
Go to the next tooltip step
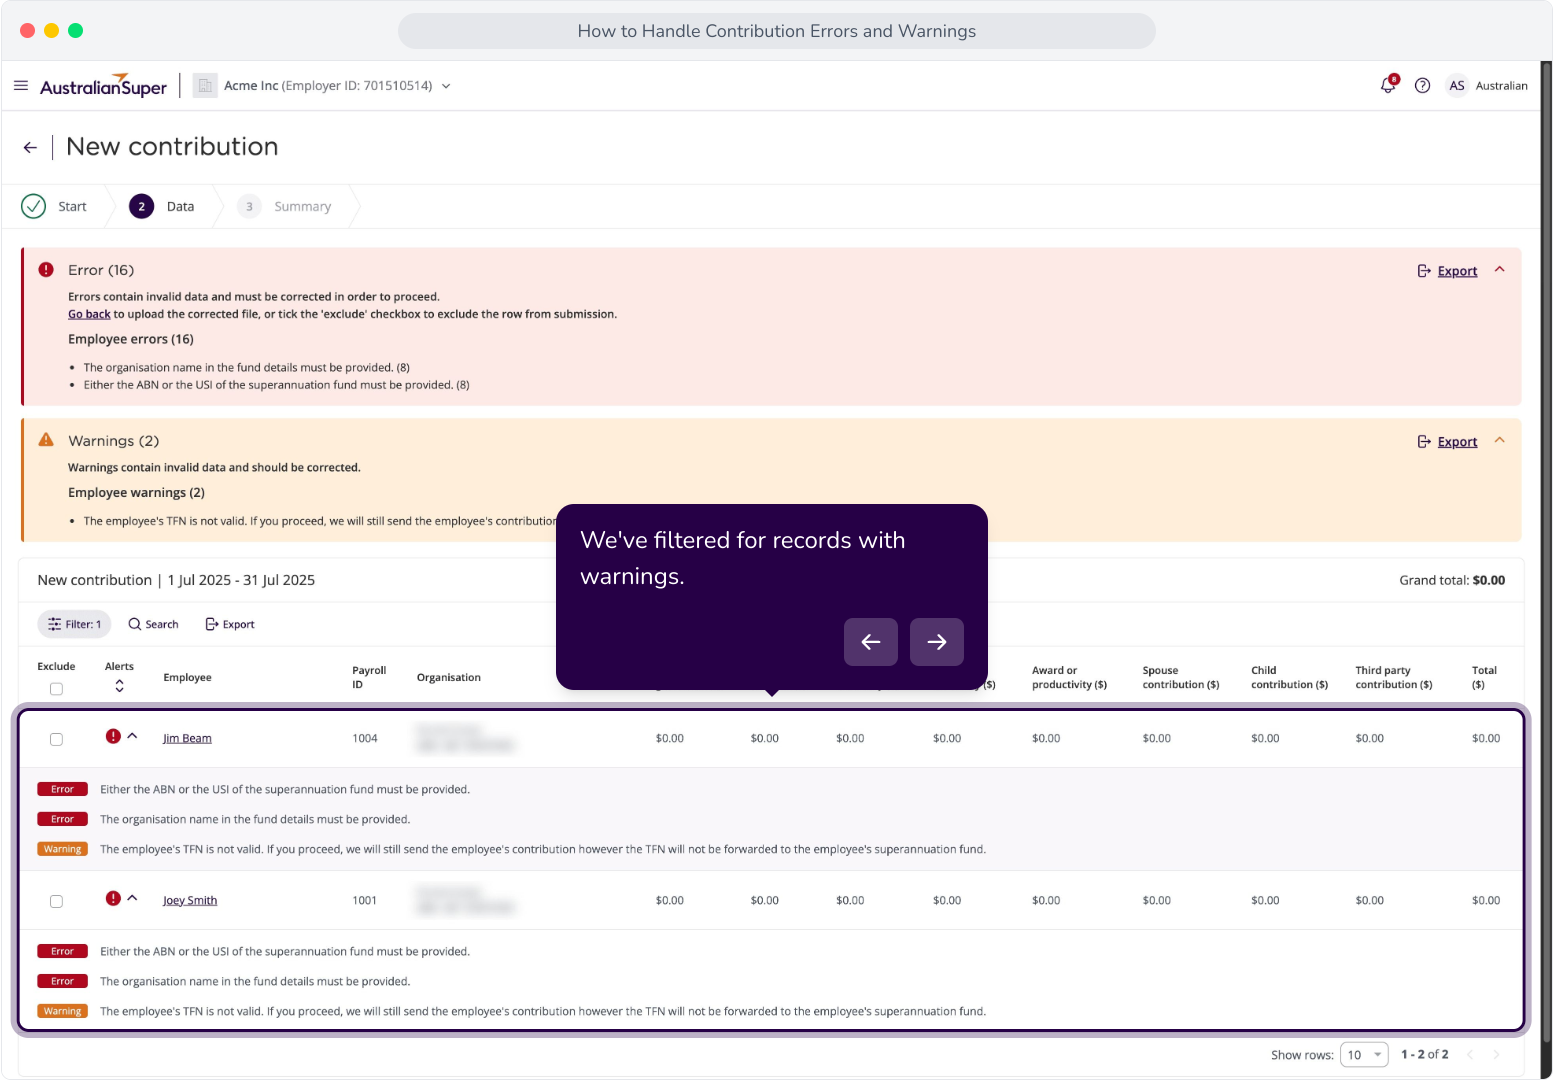coord(937,642)
